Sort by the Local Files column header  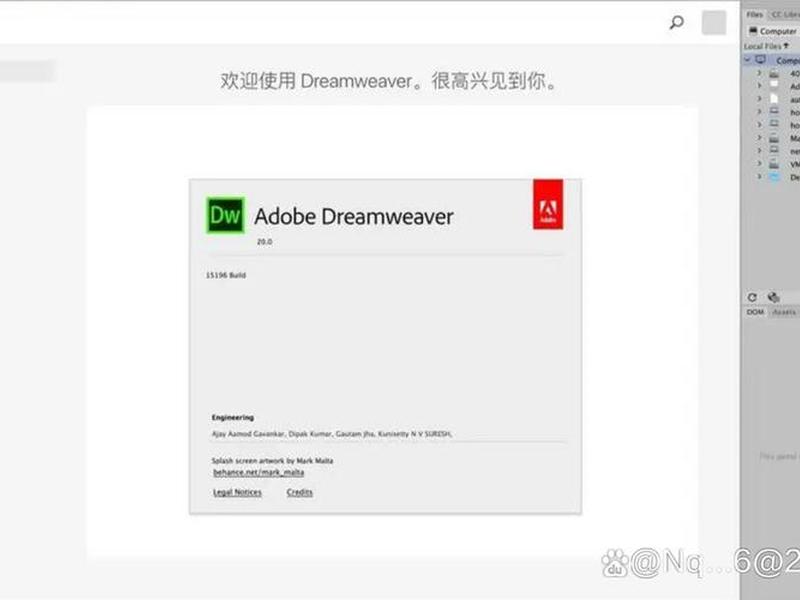click(x=766, y=46)
